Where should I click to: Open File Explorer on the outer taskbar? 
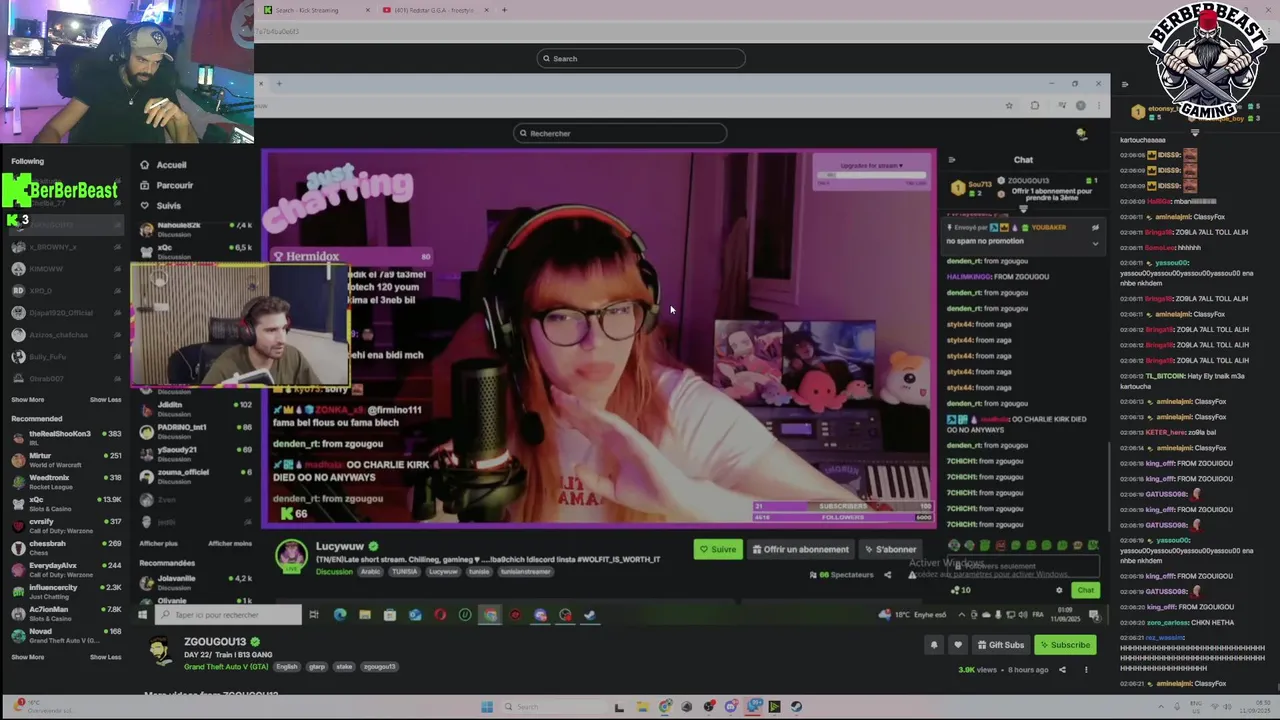tap(642, 707)
